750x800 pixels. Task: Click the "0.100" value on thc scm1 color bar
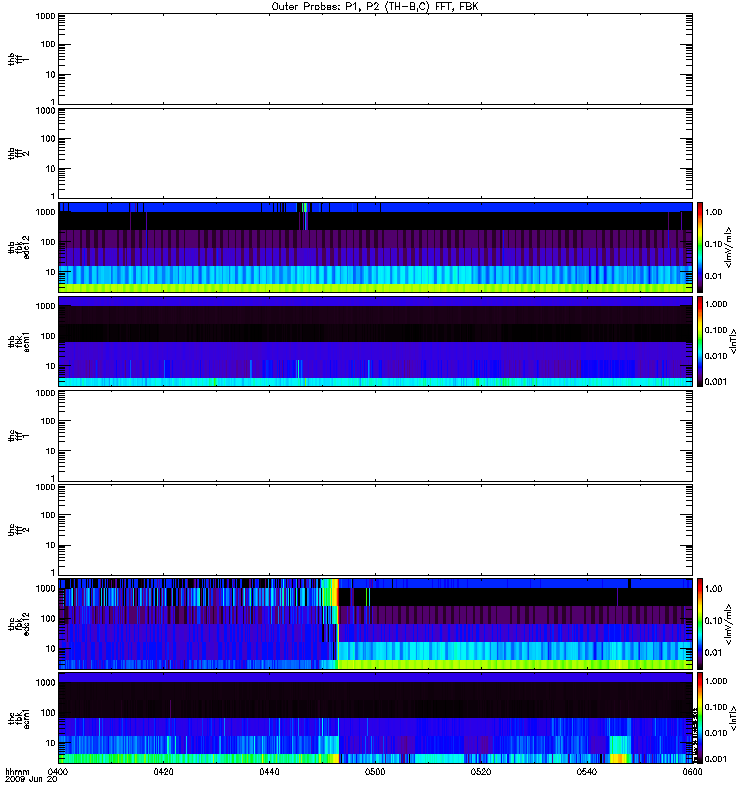(716, 707)
